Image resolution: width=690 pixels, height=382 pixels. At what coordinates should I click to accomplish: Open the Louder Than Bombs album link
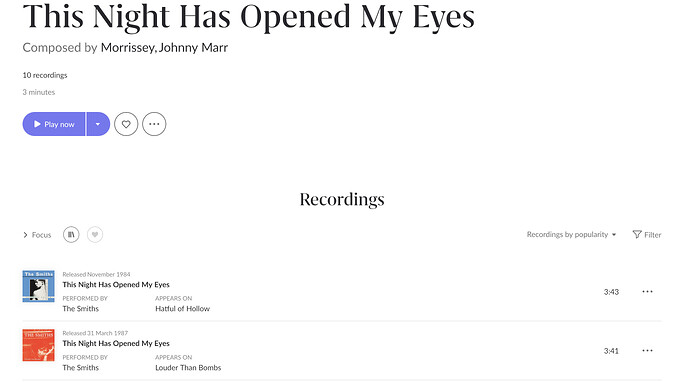188,368
